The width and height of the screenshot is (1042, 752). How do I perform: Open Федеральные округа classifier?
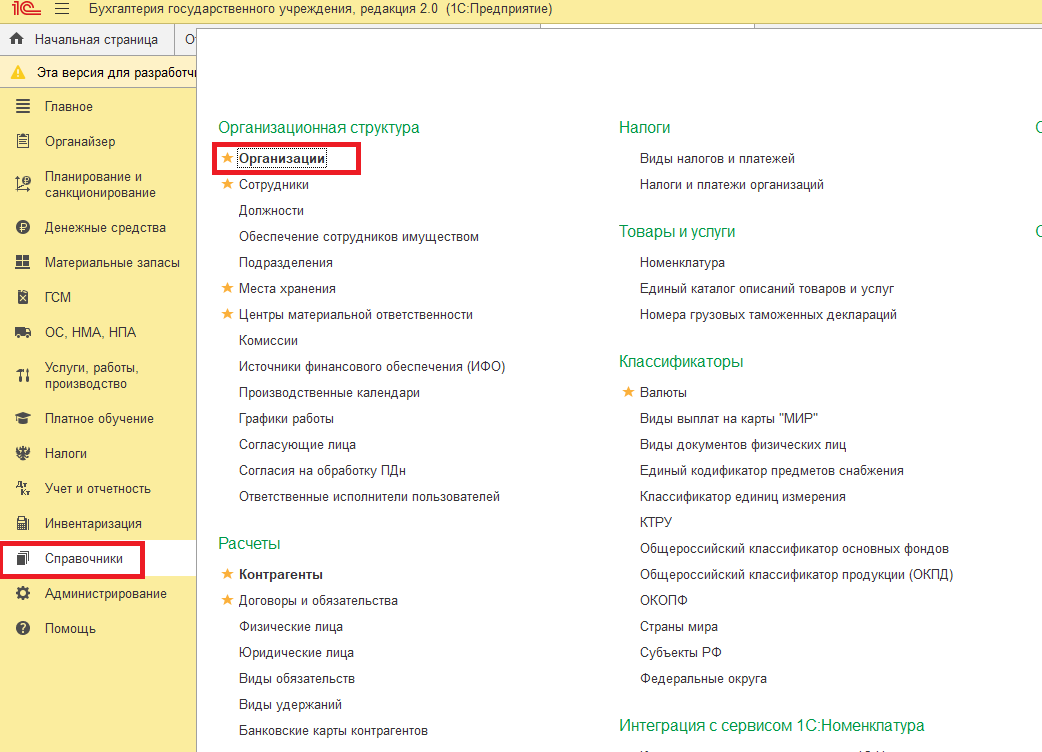(x=703, y=678)
